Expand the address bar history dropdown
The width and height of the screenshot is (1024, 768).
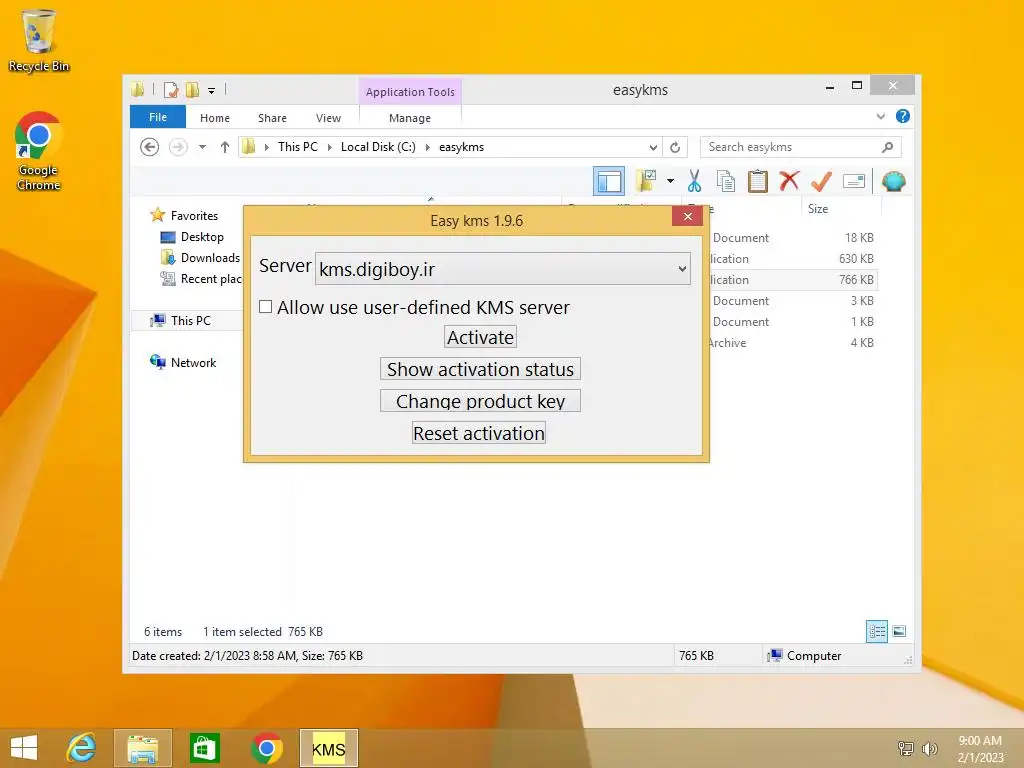pyautogui.click(x=652, y=147)
